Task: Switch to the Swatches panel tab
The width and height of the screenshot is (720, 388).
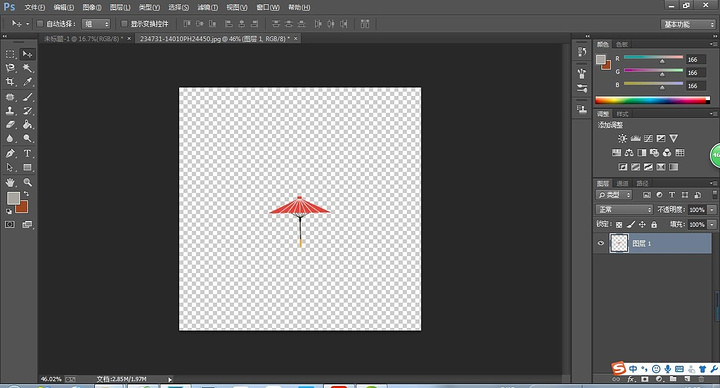Action: tap(622, 44)
